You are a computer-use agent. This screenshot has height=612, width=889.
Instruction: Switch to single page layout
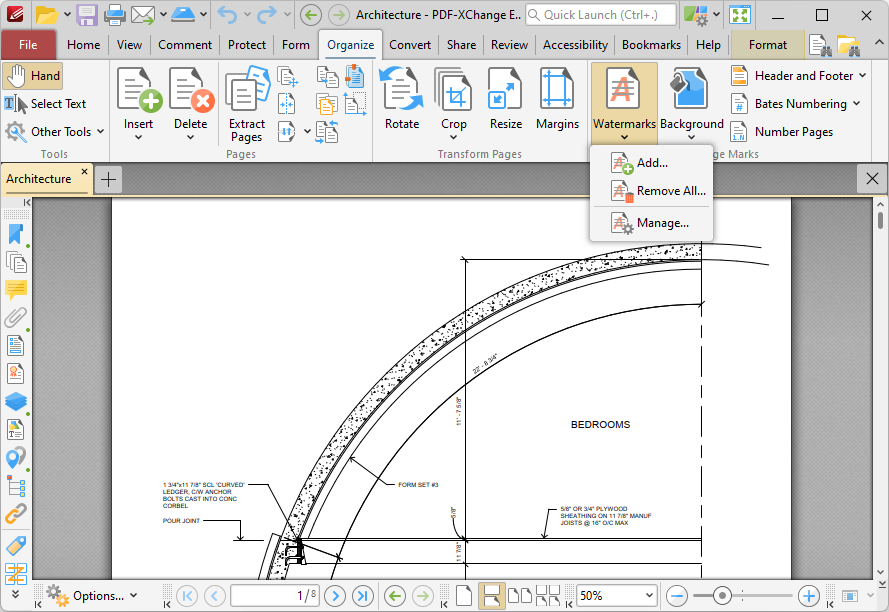click(464, 596)
